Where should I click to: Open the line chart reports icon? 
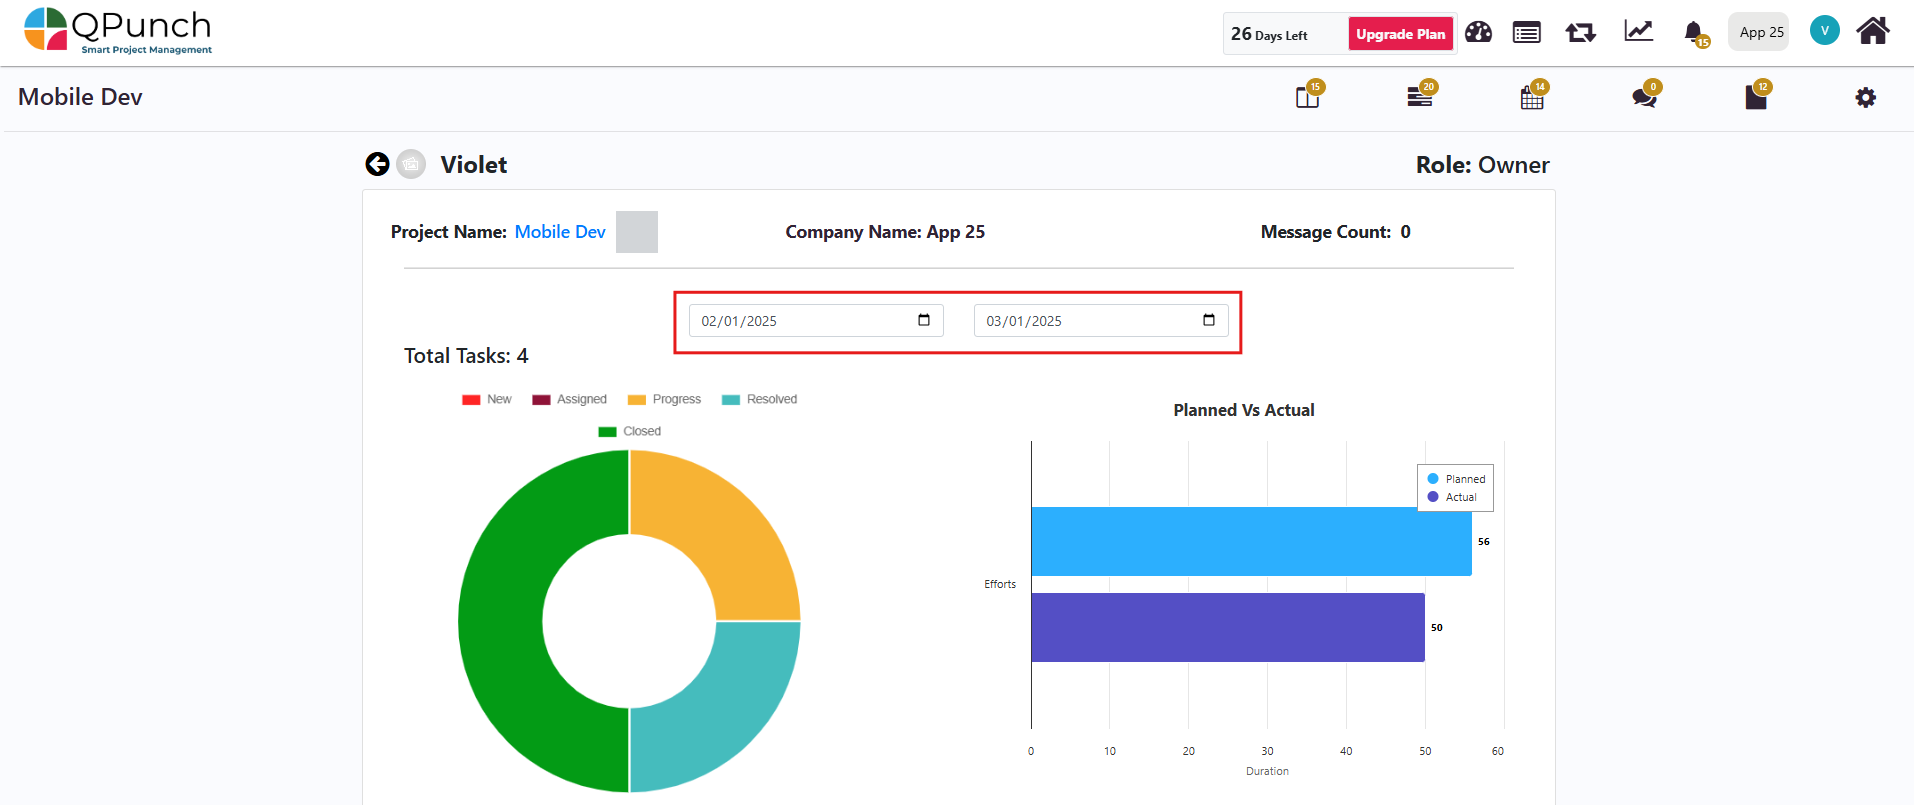tap(1638, 31)
